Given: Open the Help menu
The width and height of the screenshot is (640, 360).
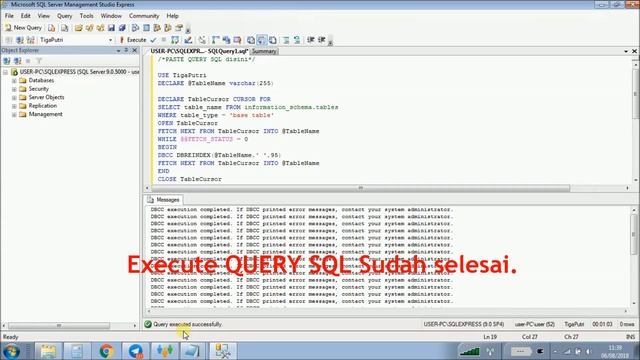Looking at the screenshot, I should pos(172,16).
